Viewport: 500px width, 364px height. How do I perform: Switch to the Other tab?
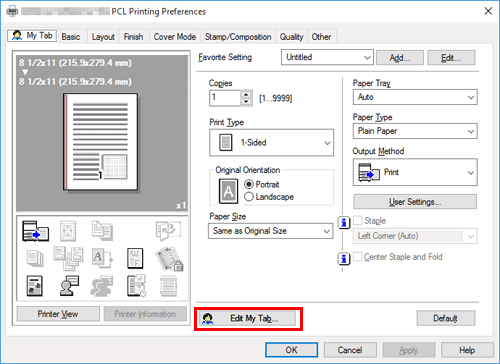tap(321, 37)
